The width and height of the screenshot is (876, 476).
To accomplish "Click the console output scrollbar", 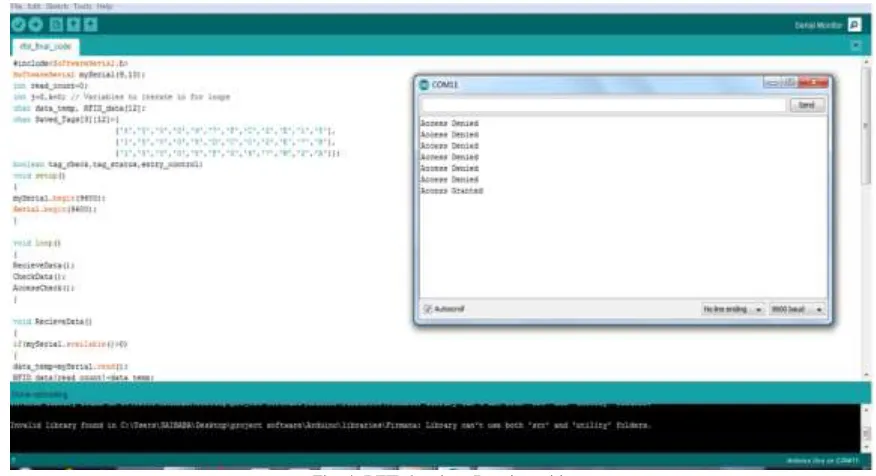I will coord(867,429).
